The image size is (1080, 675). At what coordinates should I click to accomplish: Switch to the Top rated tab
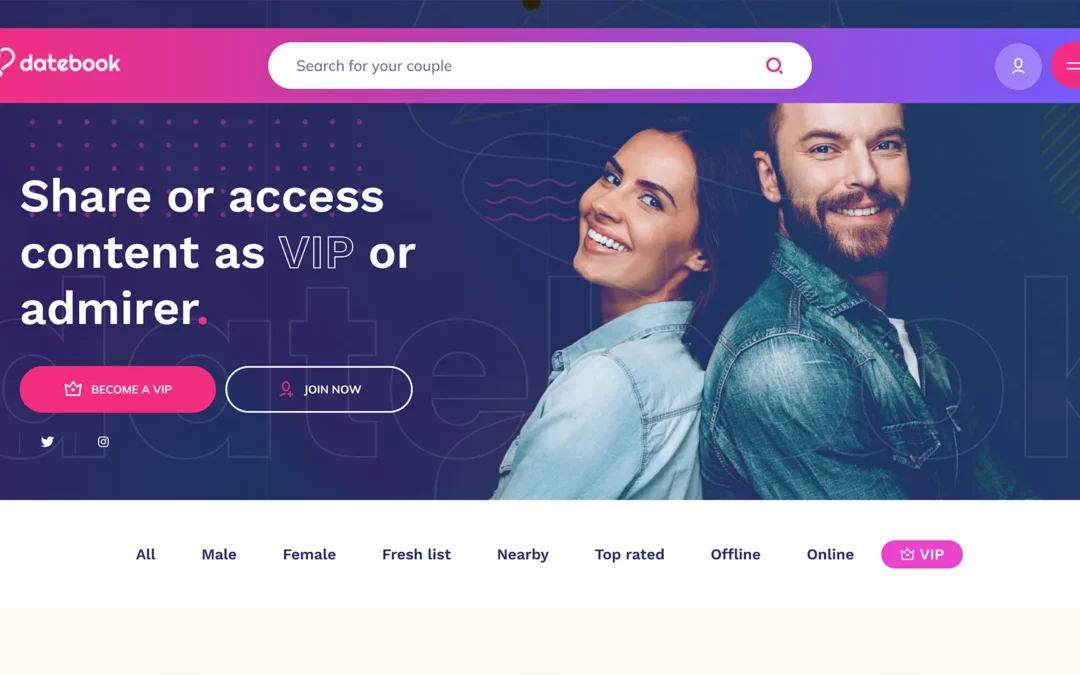click(x=630, y=554)
